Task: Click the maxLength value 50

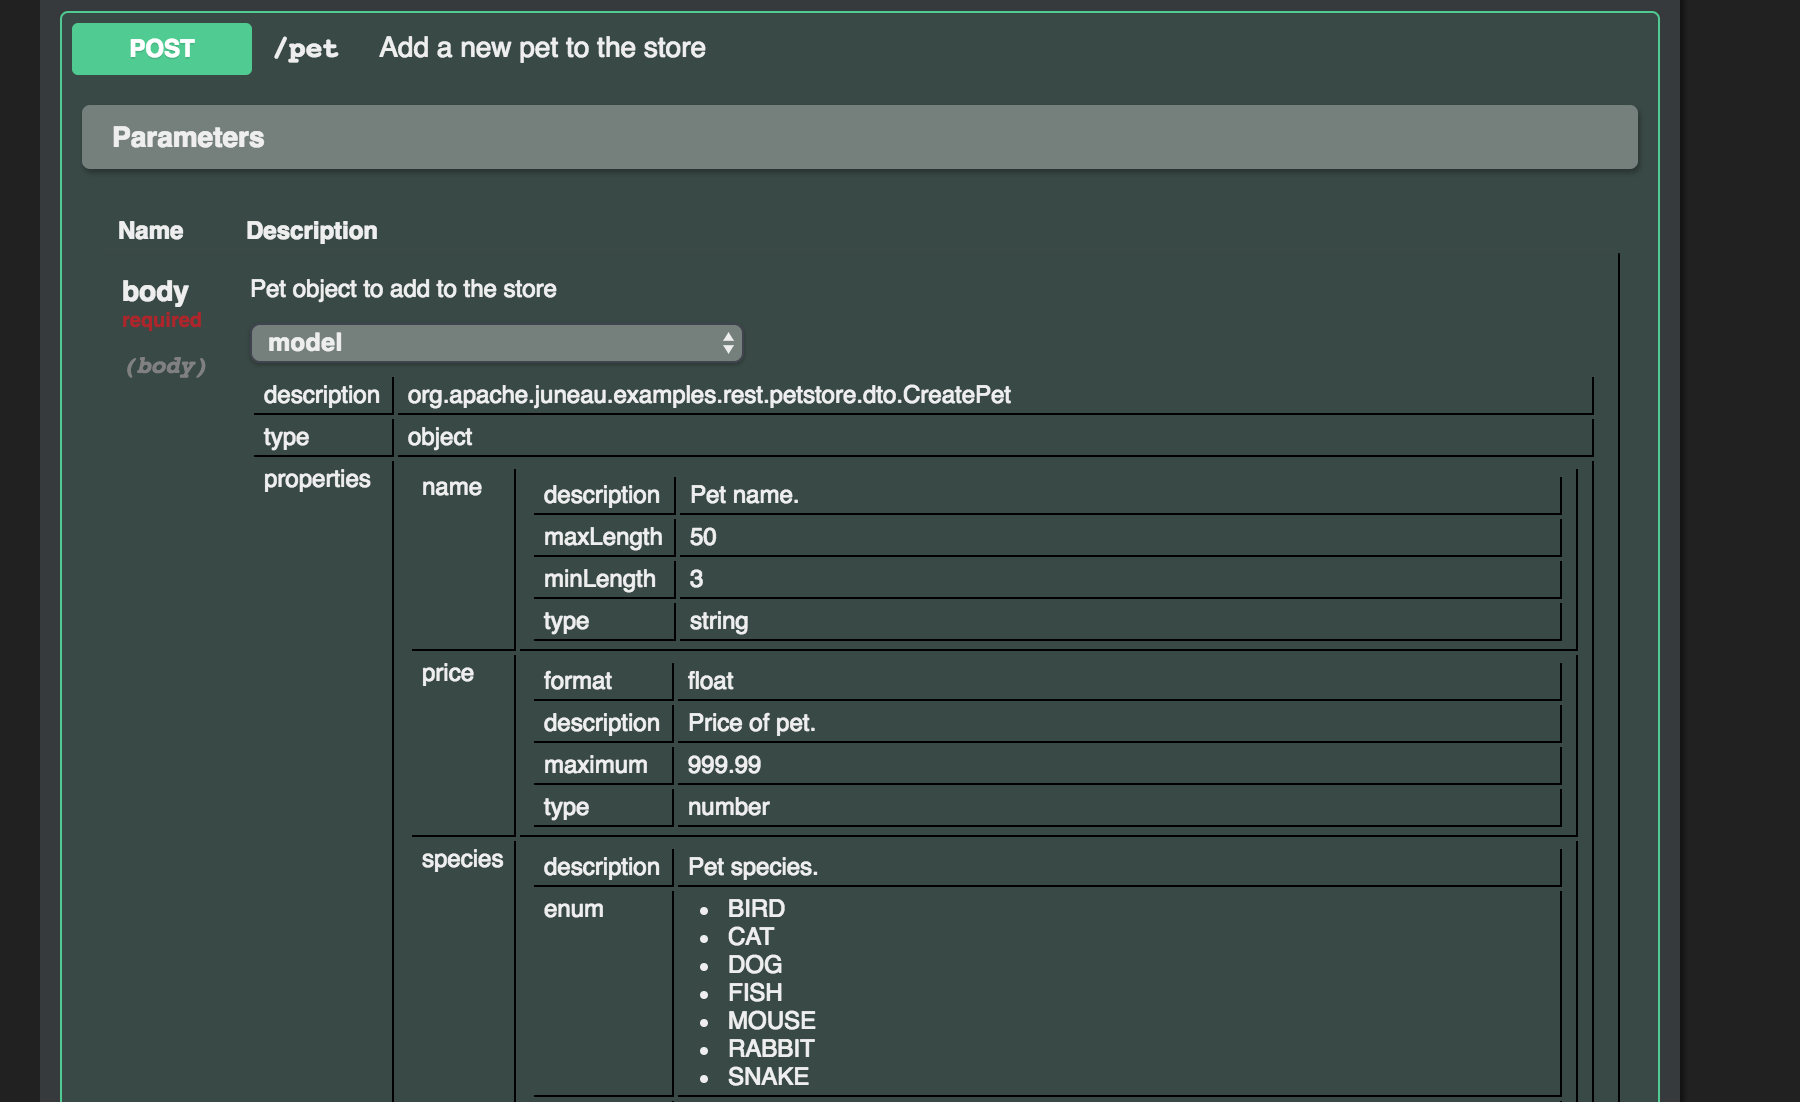Action: (702, 537)
